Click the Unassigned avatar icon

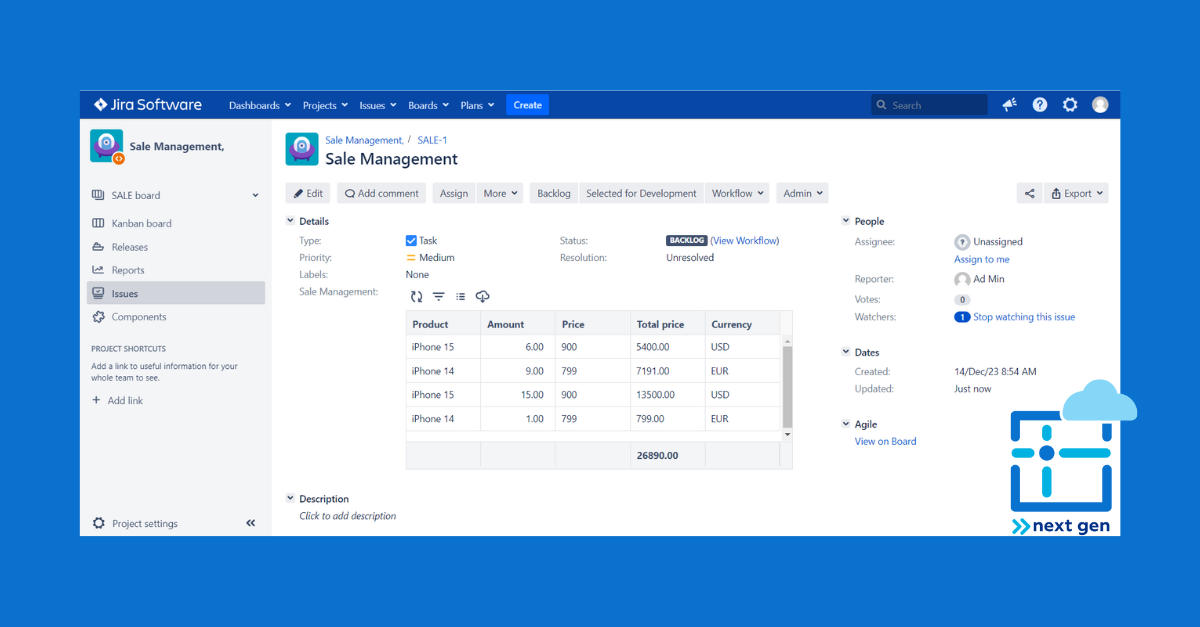coord(962,242)
